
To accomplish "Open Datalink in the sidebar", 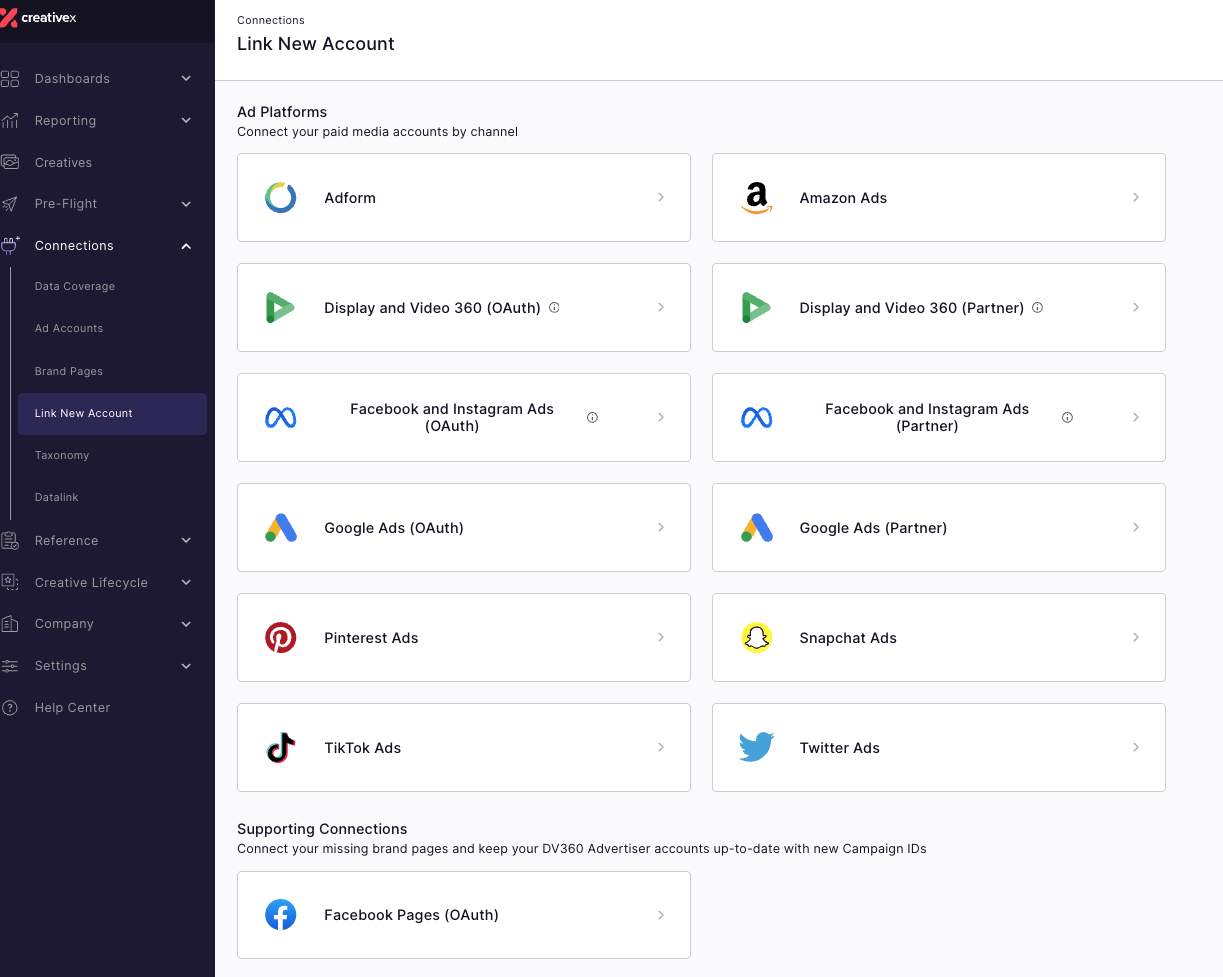I will 57,498.
